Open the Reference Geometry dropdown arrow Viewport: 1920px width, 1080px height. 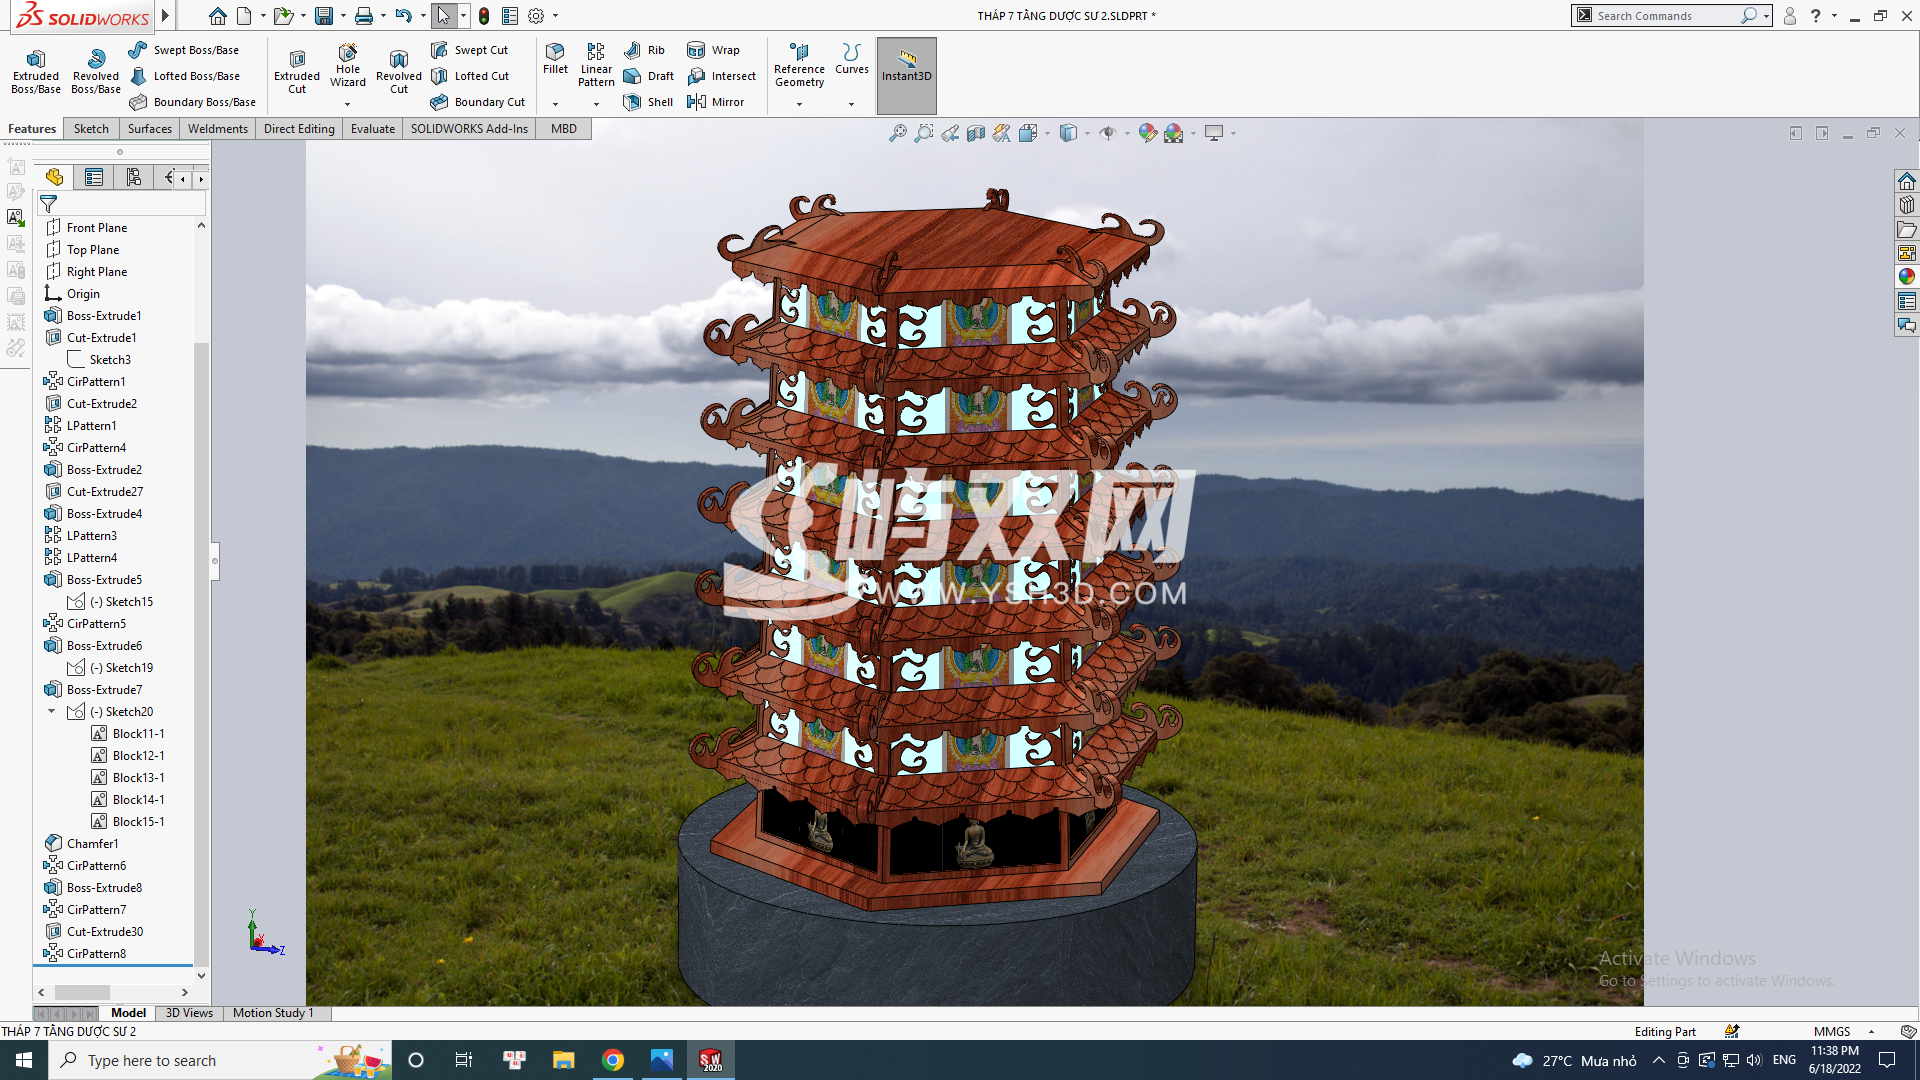799,104
